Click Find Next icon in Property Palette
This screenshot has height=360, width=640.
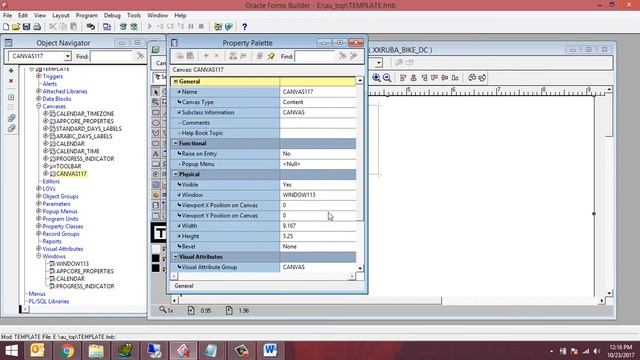click(342, 56)
